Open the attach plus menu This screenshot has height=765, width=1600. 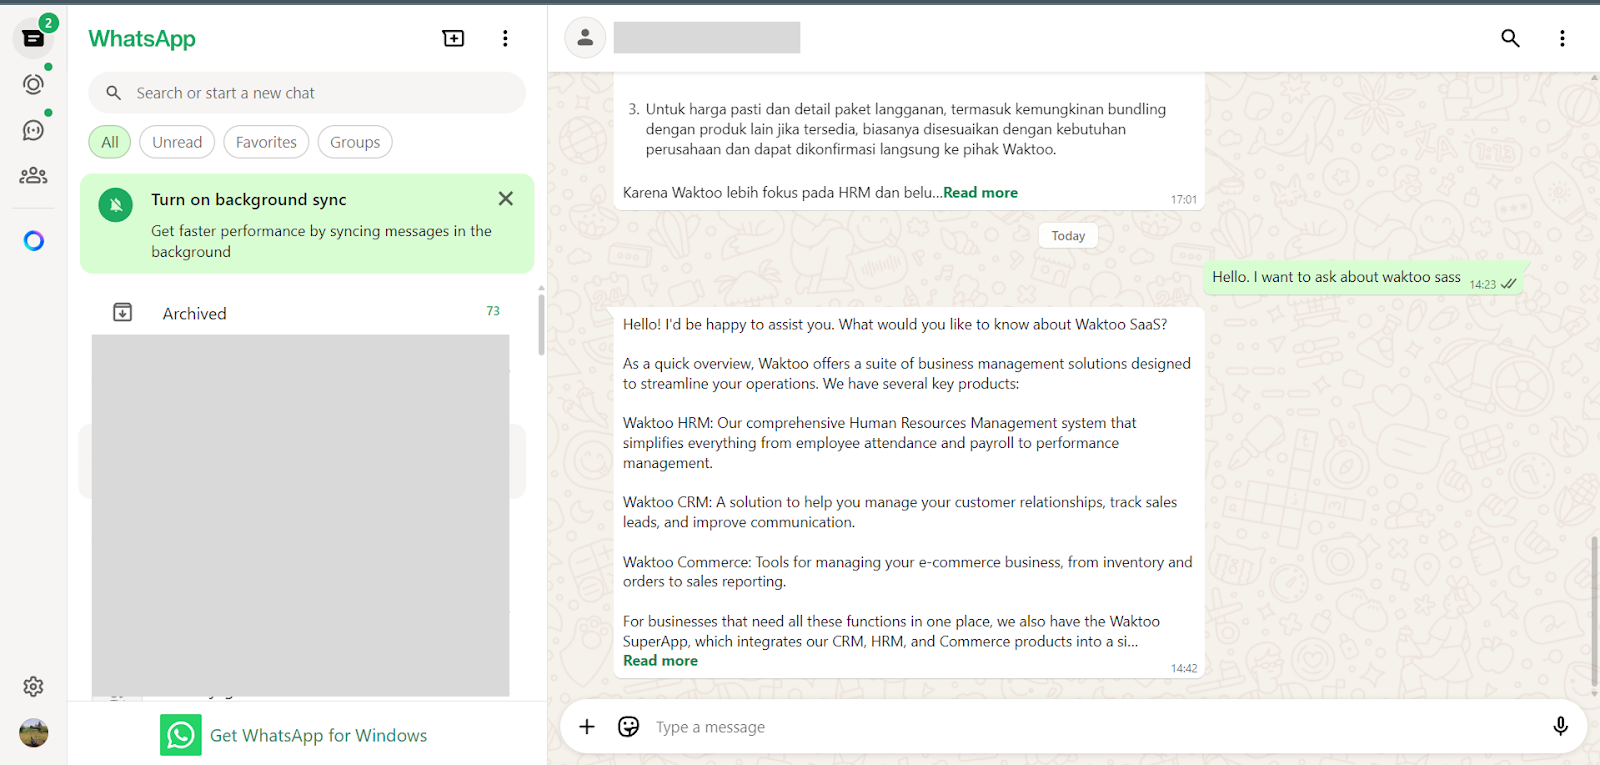click(x=587, y=727)
